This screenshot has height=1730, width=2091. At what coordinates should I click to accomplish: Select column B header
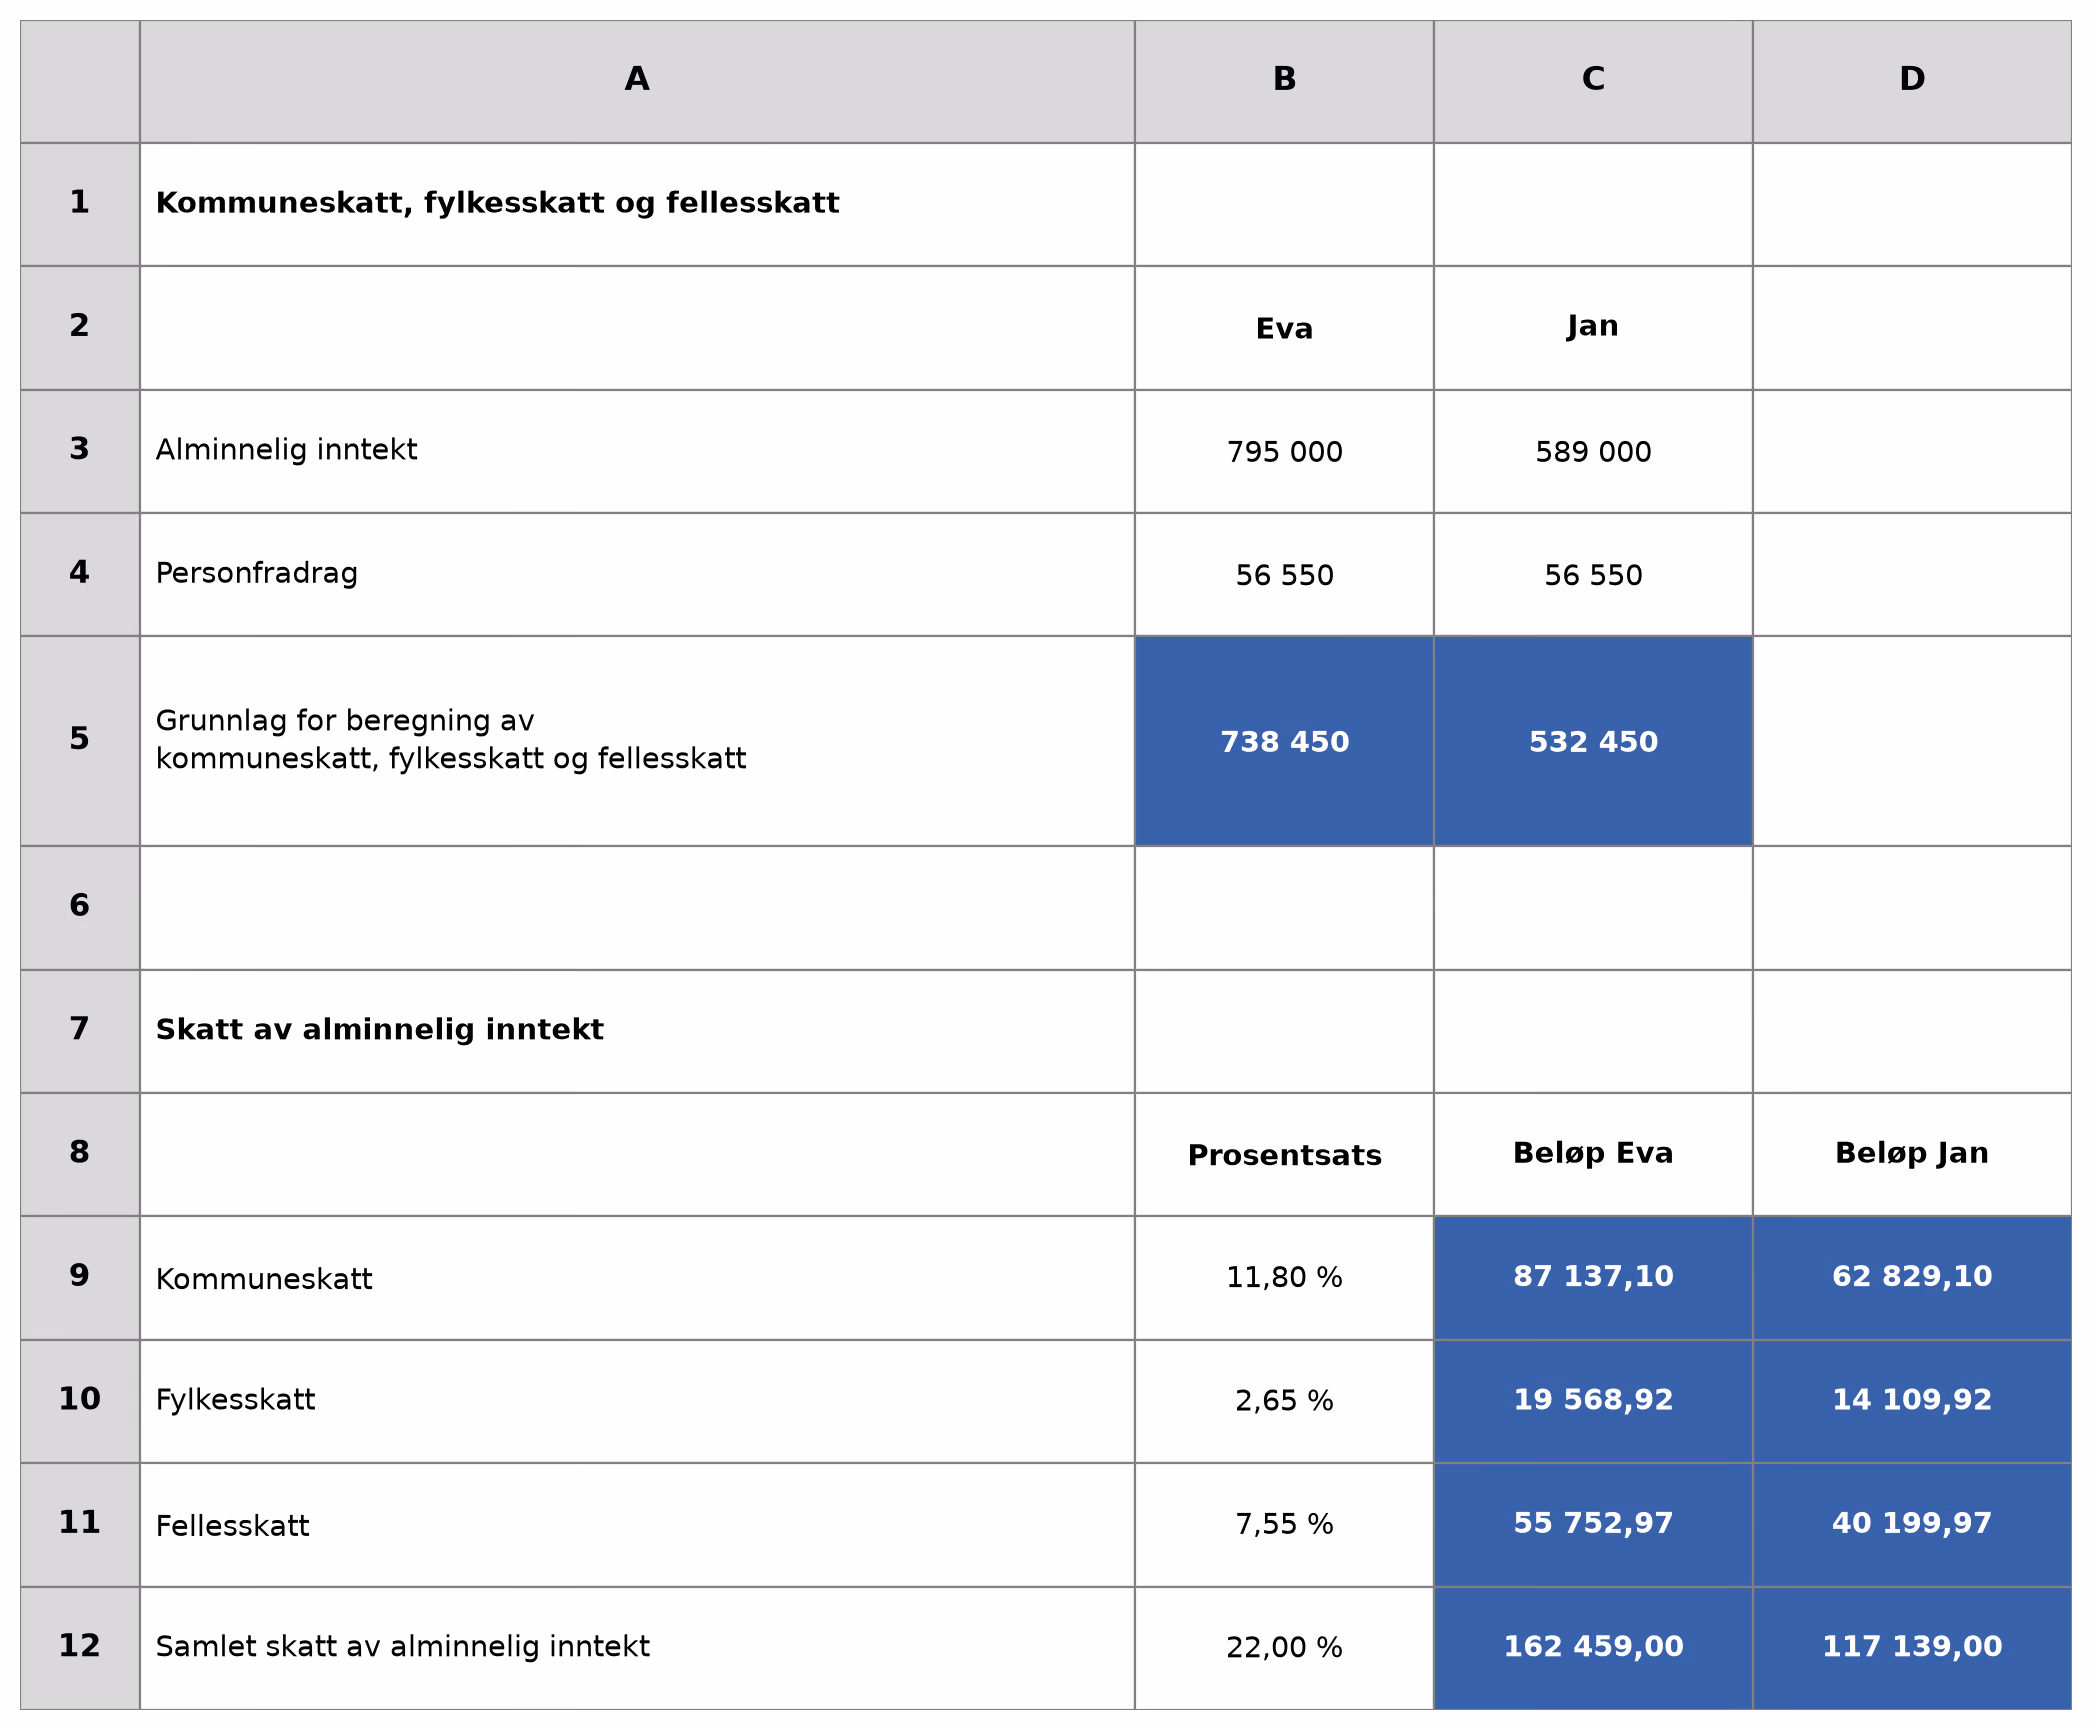(1284, 81)
